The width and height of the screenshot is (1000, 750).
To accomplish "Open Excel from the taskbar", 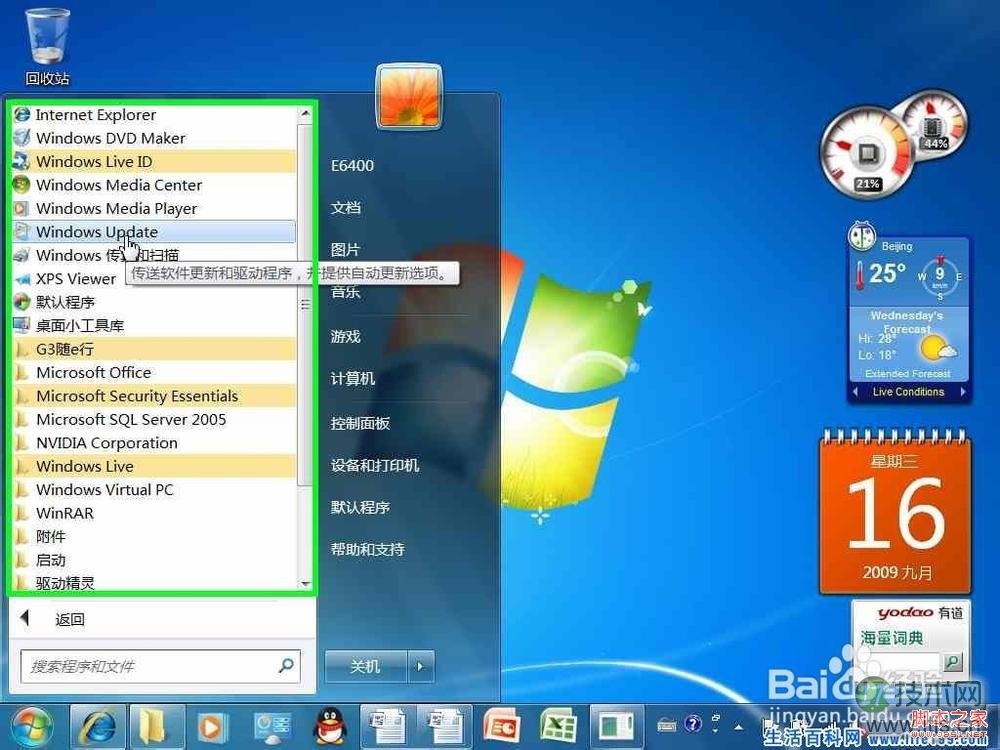I will (x=558, y=727).
